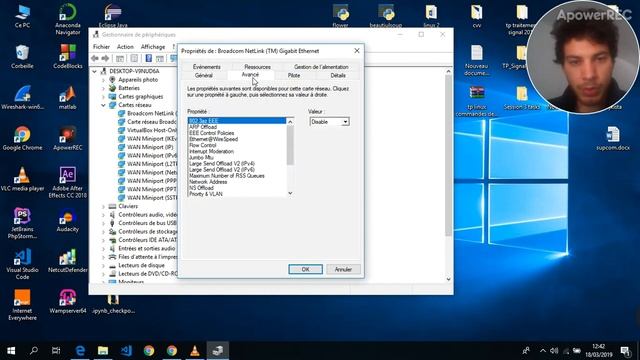Screen dimensions: 640x360
Task: Select the Network Address property
Action: click(237, 182)
